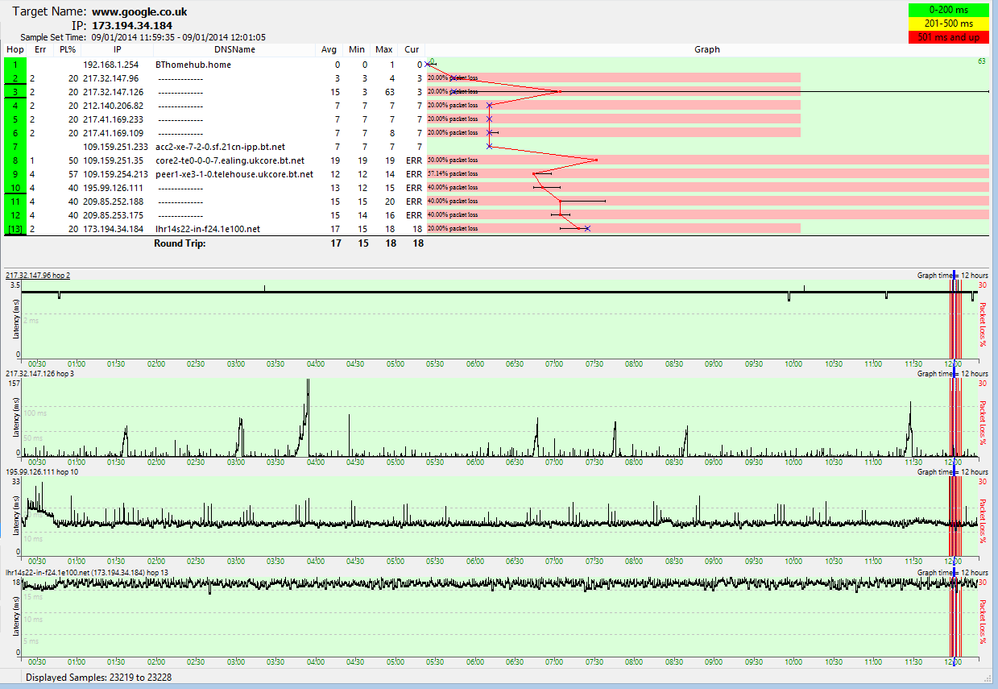Screen dimensions: 998x689
Task: Select the final hop [13] number cell
Action: (x=15, y=229)
